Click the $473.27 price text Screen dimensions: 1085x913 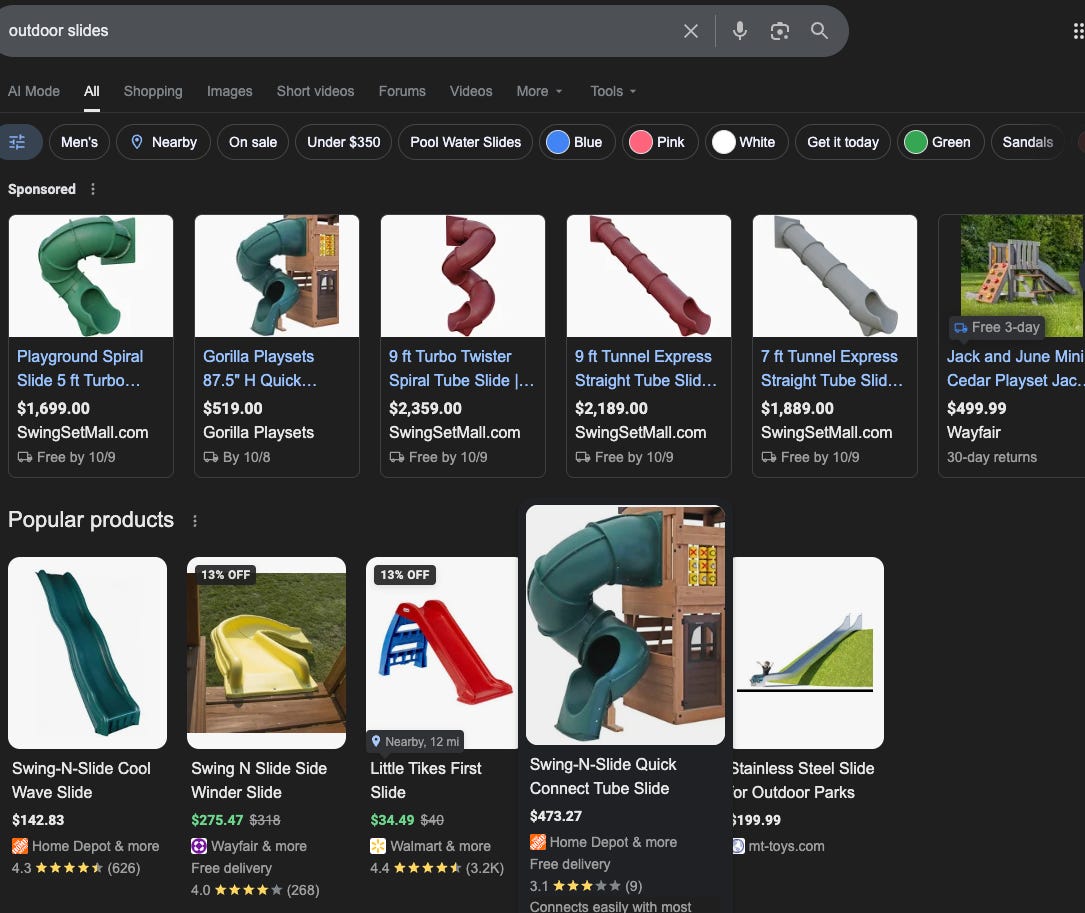(556, 816)
